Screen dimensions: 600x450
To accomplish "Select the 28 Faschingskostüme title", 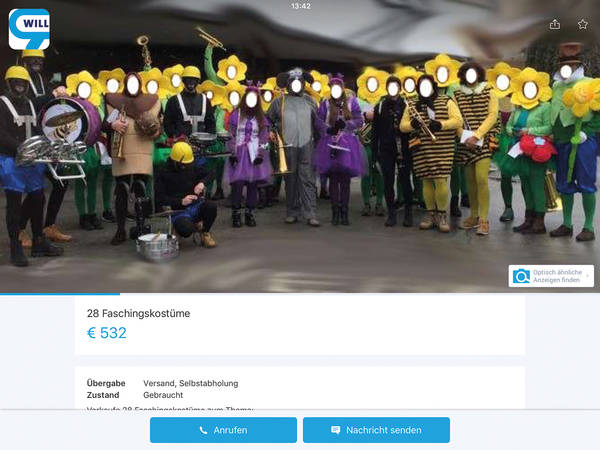I will [139, 313].
